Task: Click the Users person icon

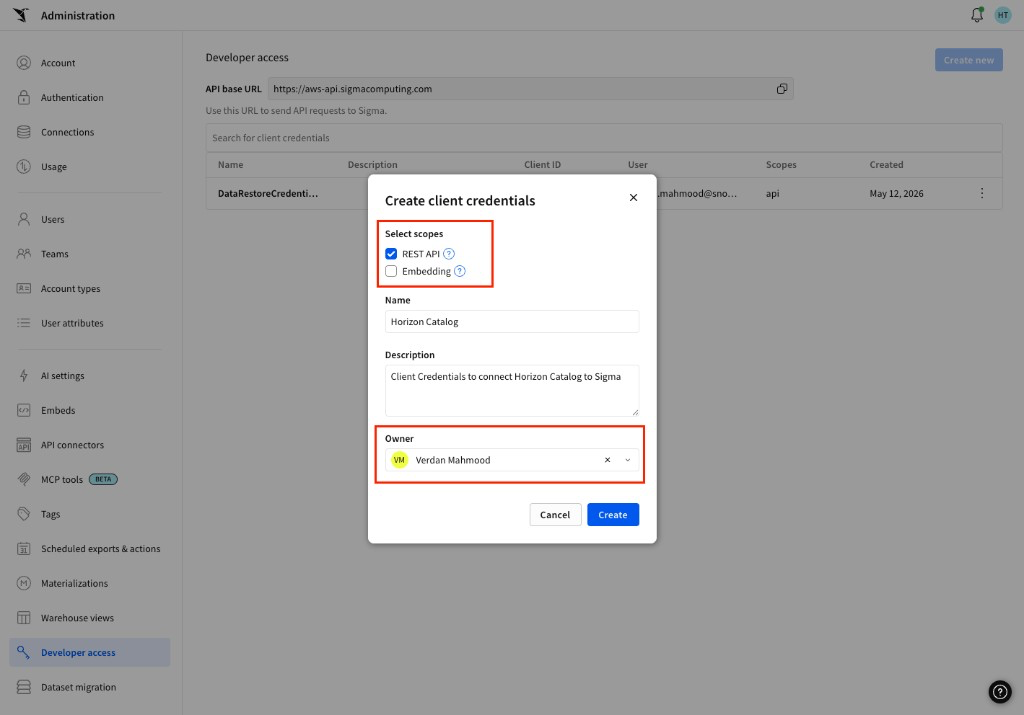Action: (24, 219)
